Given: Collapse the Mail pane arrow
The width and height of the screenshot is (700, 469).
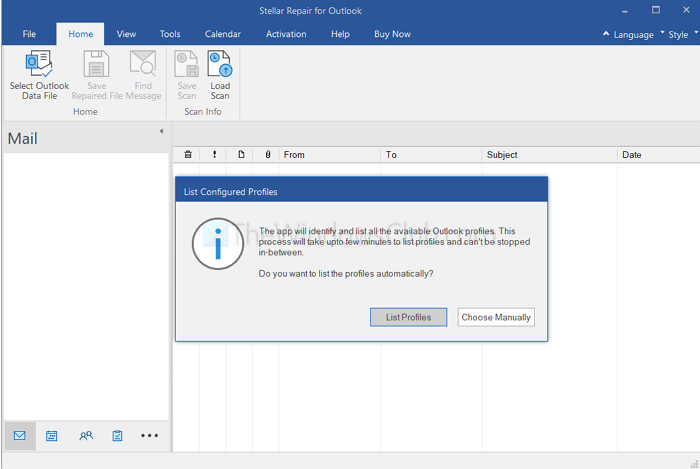Looking at the screenshot, I should click(161, 131).
